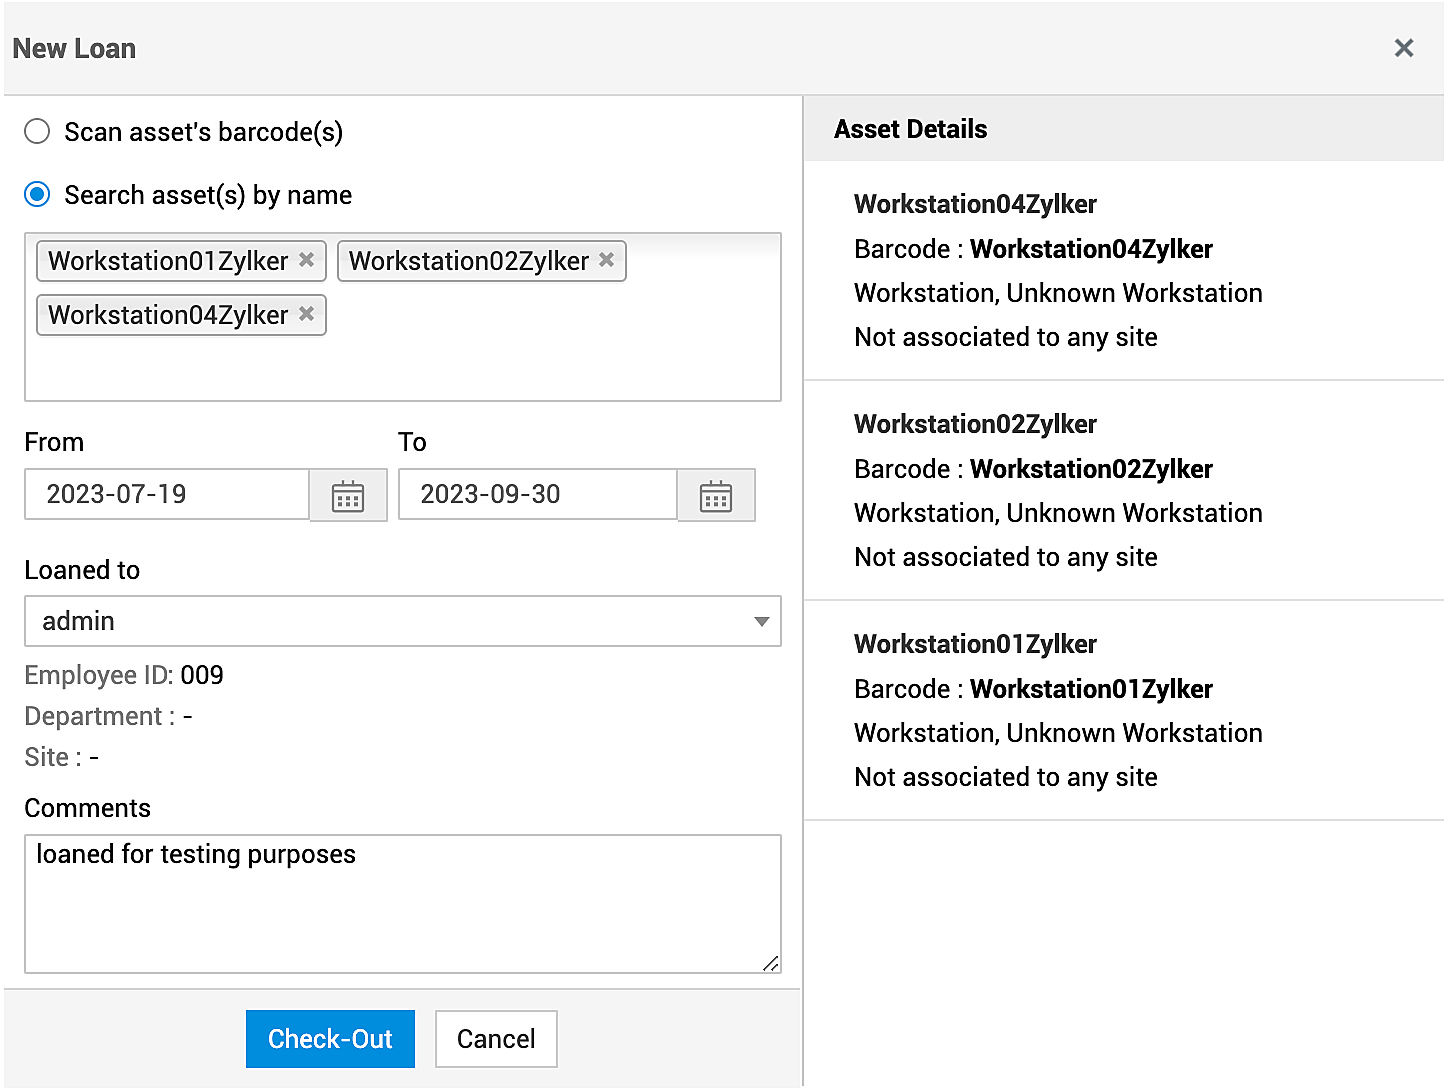The width and height of the screenshot is (1448, 1090).
Task: Remove Workstation04Zylker tag from asset search
Action: (307, 314)
